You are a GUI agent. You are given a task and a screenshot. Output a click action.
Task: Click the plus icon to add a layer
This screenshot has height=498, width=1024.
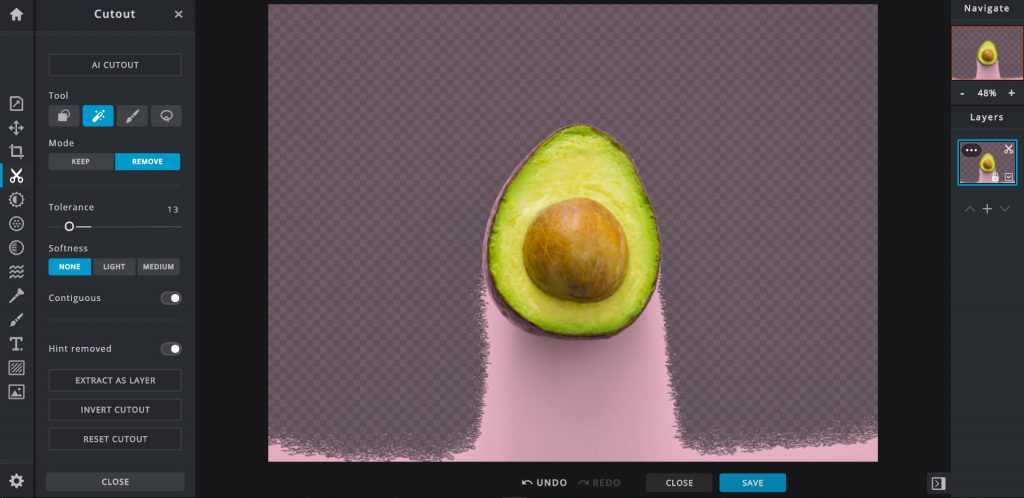[x=987, y=209]
